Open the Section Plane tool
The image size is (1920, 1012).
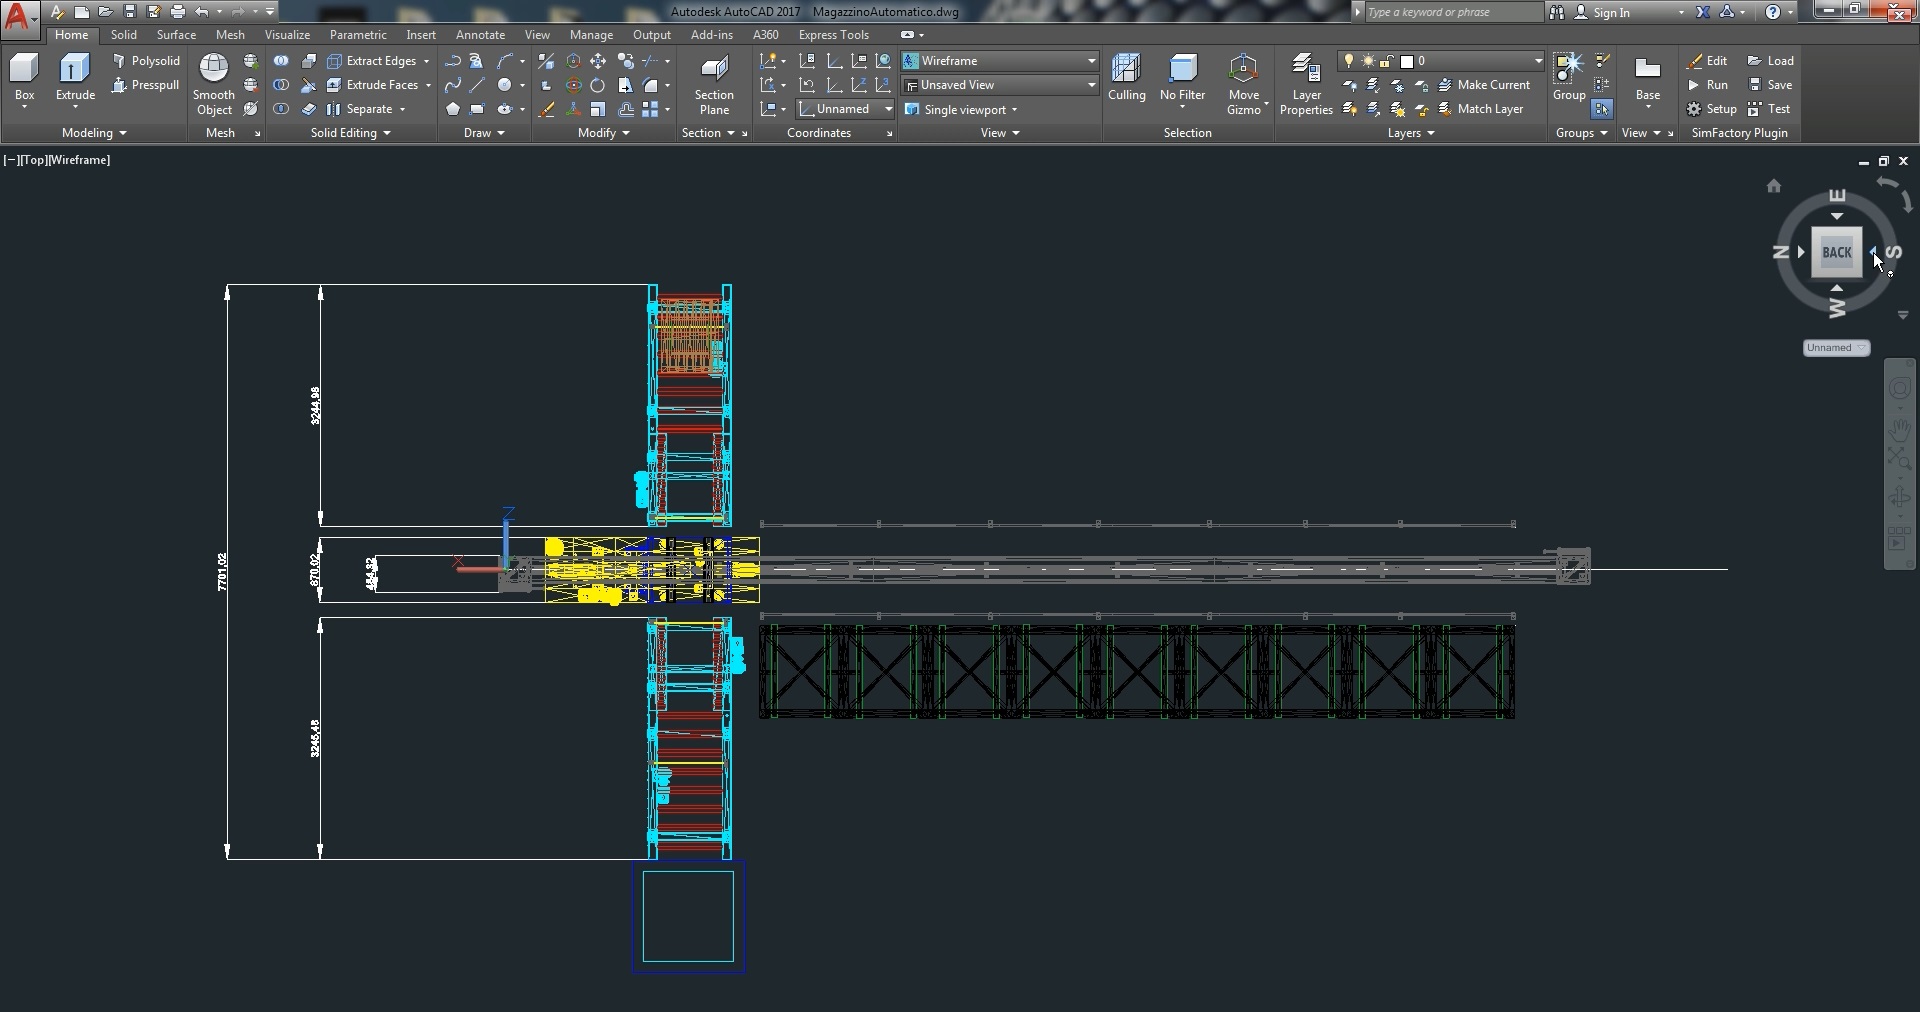(x=714, y=70)
